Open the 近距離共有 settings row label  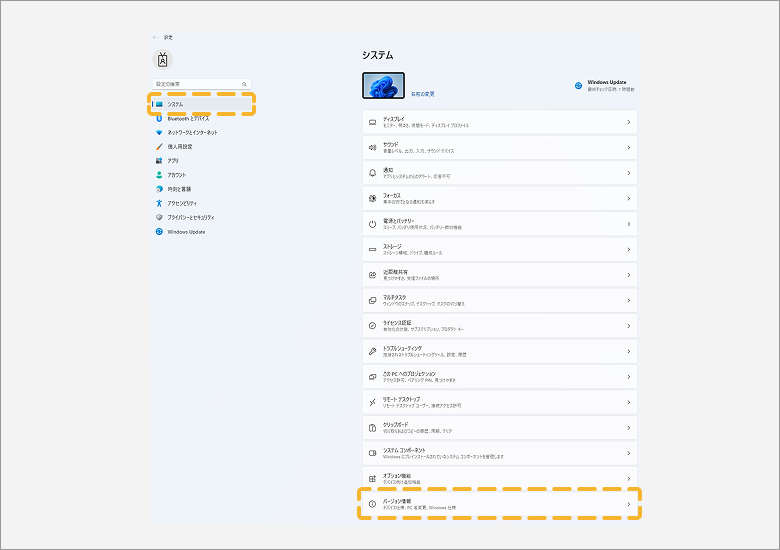click(x=395, y=272)
